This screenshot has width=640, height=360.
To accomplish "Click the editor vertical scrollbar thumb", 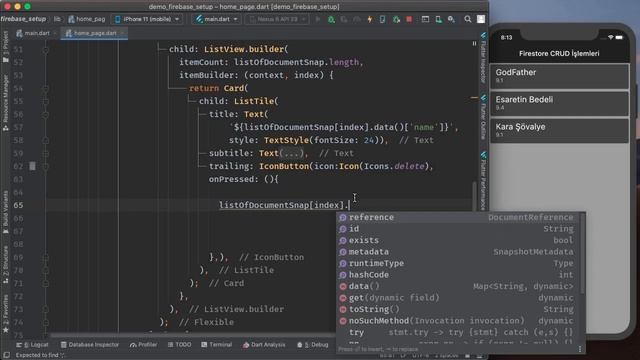I will (473, 195).
